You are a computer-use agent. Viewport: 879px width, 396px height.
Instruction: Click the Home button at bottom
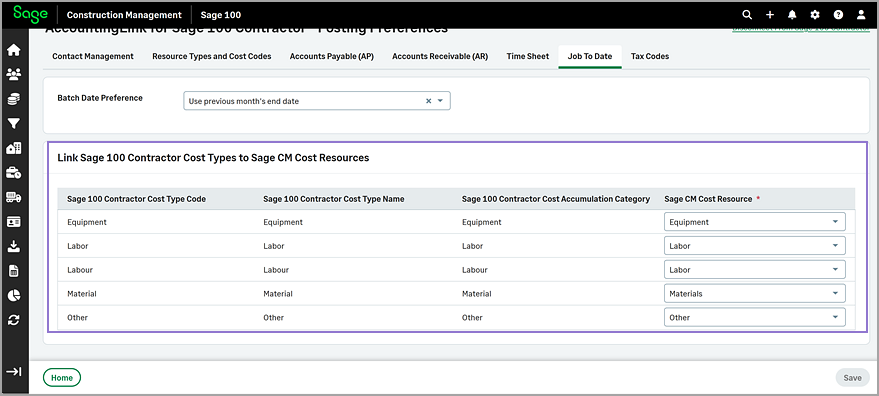click(x=62, y=378)
